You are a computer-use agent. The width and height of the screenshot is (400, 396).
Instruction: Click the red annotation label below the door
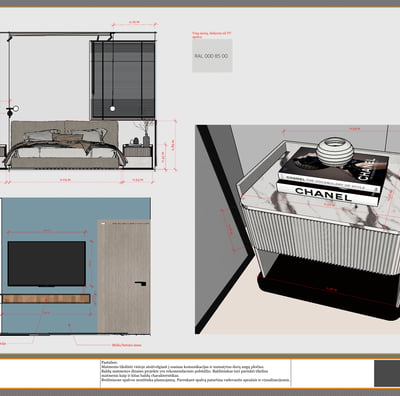(x=127, y=345)
